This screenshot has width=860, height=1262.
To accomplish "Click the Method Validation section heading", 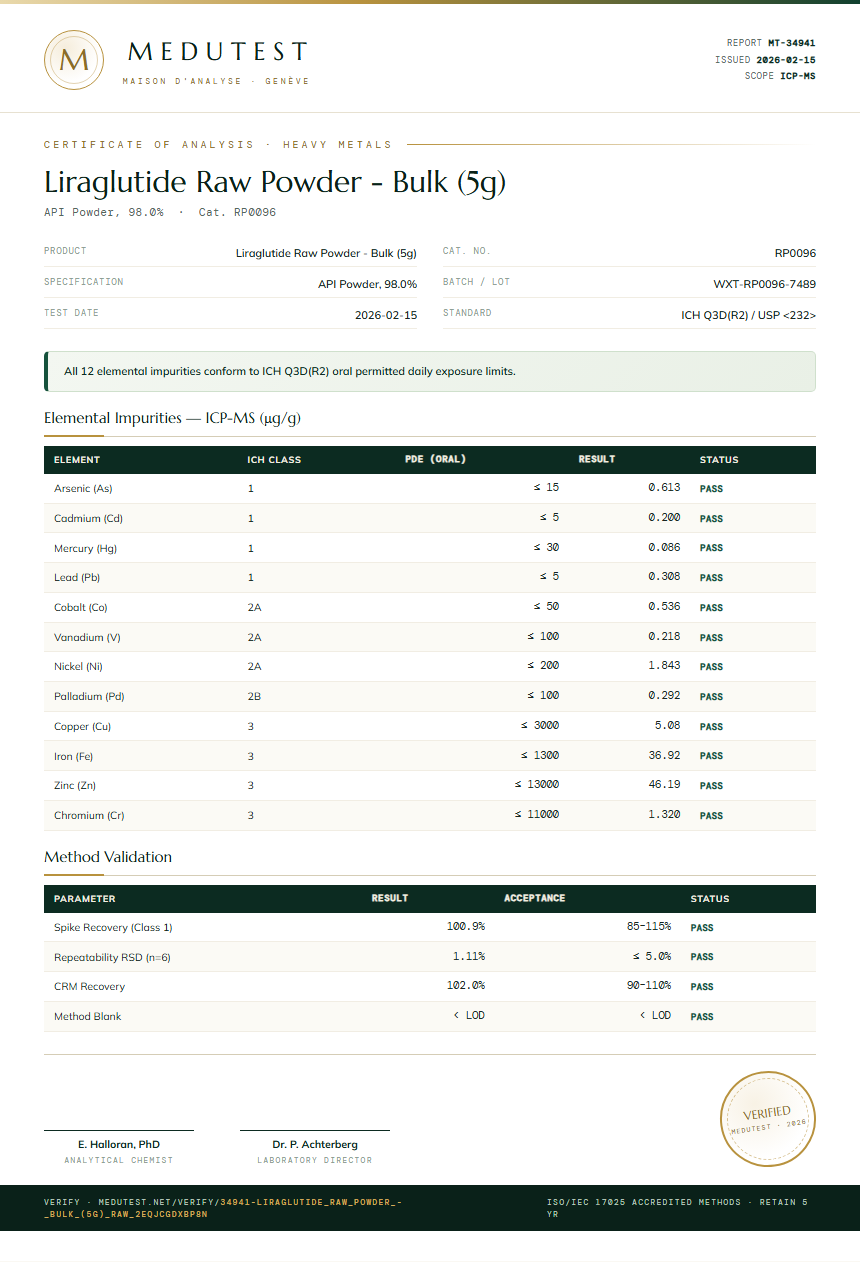I will tap(108, 857).
